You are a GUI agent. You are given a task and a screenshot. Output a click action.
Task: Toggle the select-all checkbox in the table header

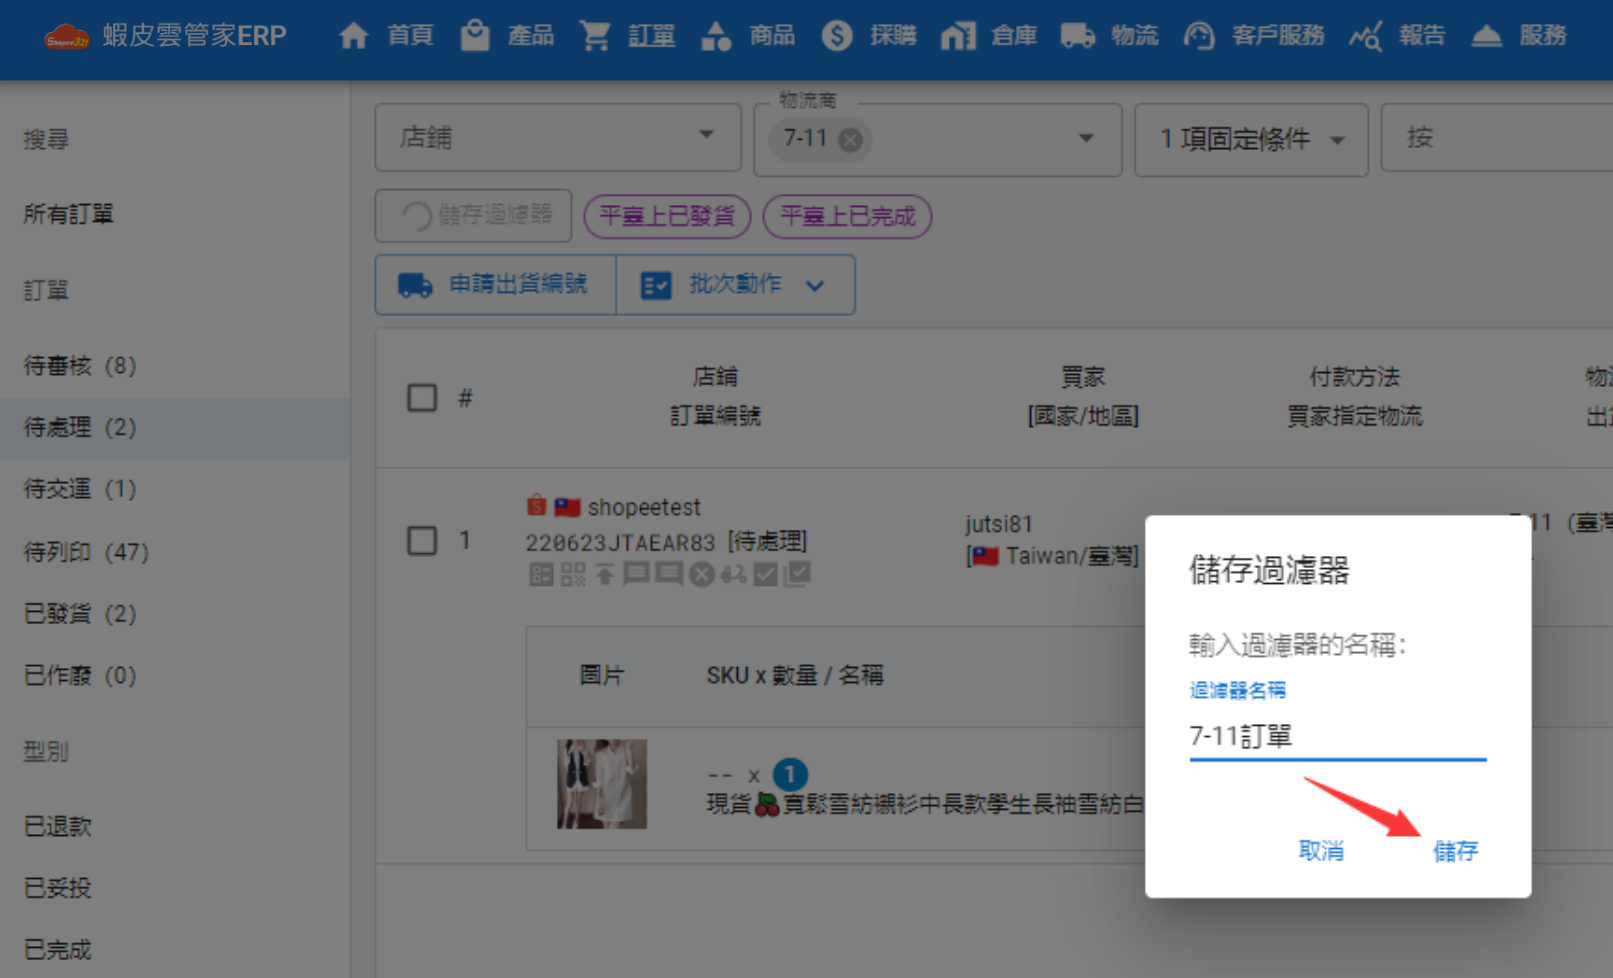(x=422, y=397)
